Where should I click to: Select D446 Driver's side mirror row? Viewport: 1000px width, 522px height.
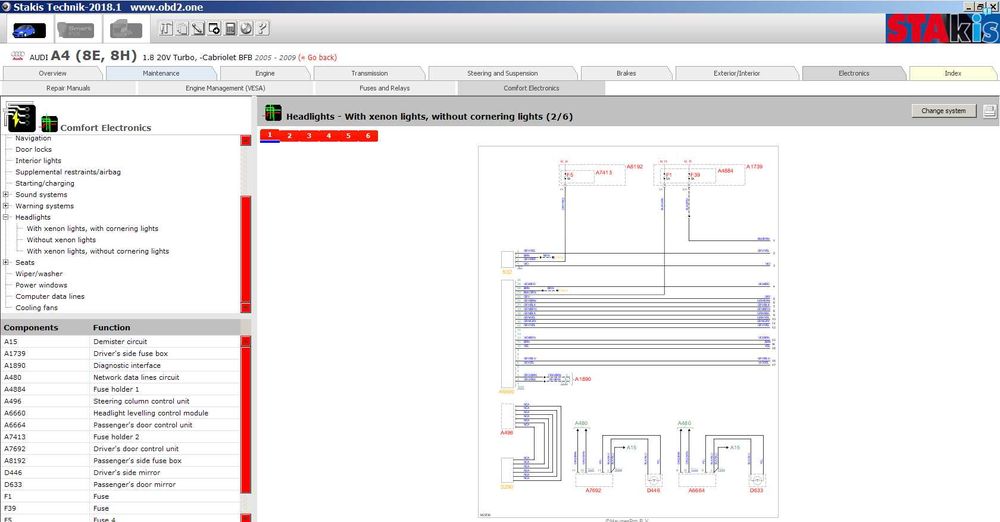pyautogui.click(x=121, y=473)
